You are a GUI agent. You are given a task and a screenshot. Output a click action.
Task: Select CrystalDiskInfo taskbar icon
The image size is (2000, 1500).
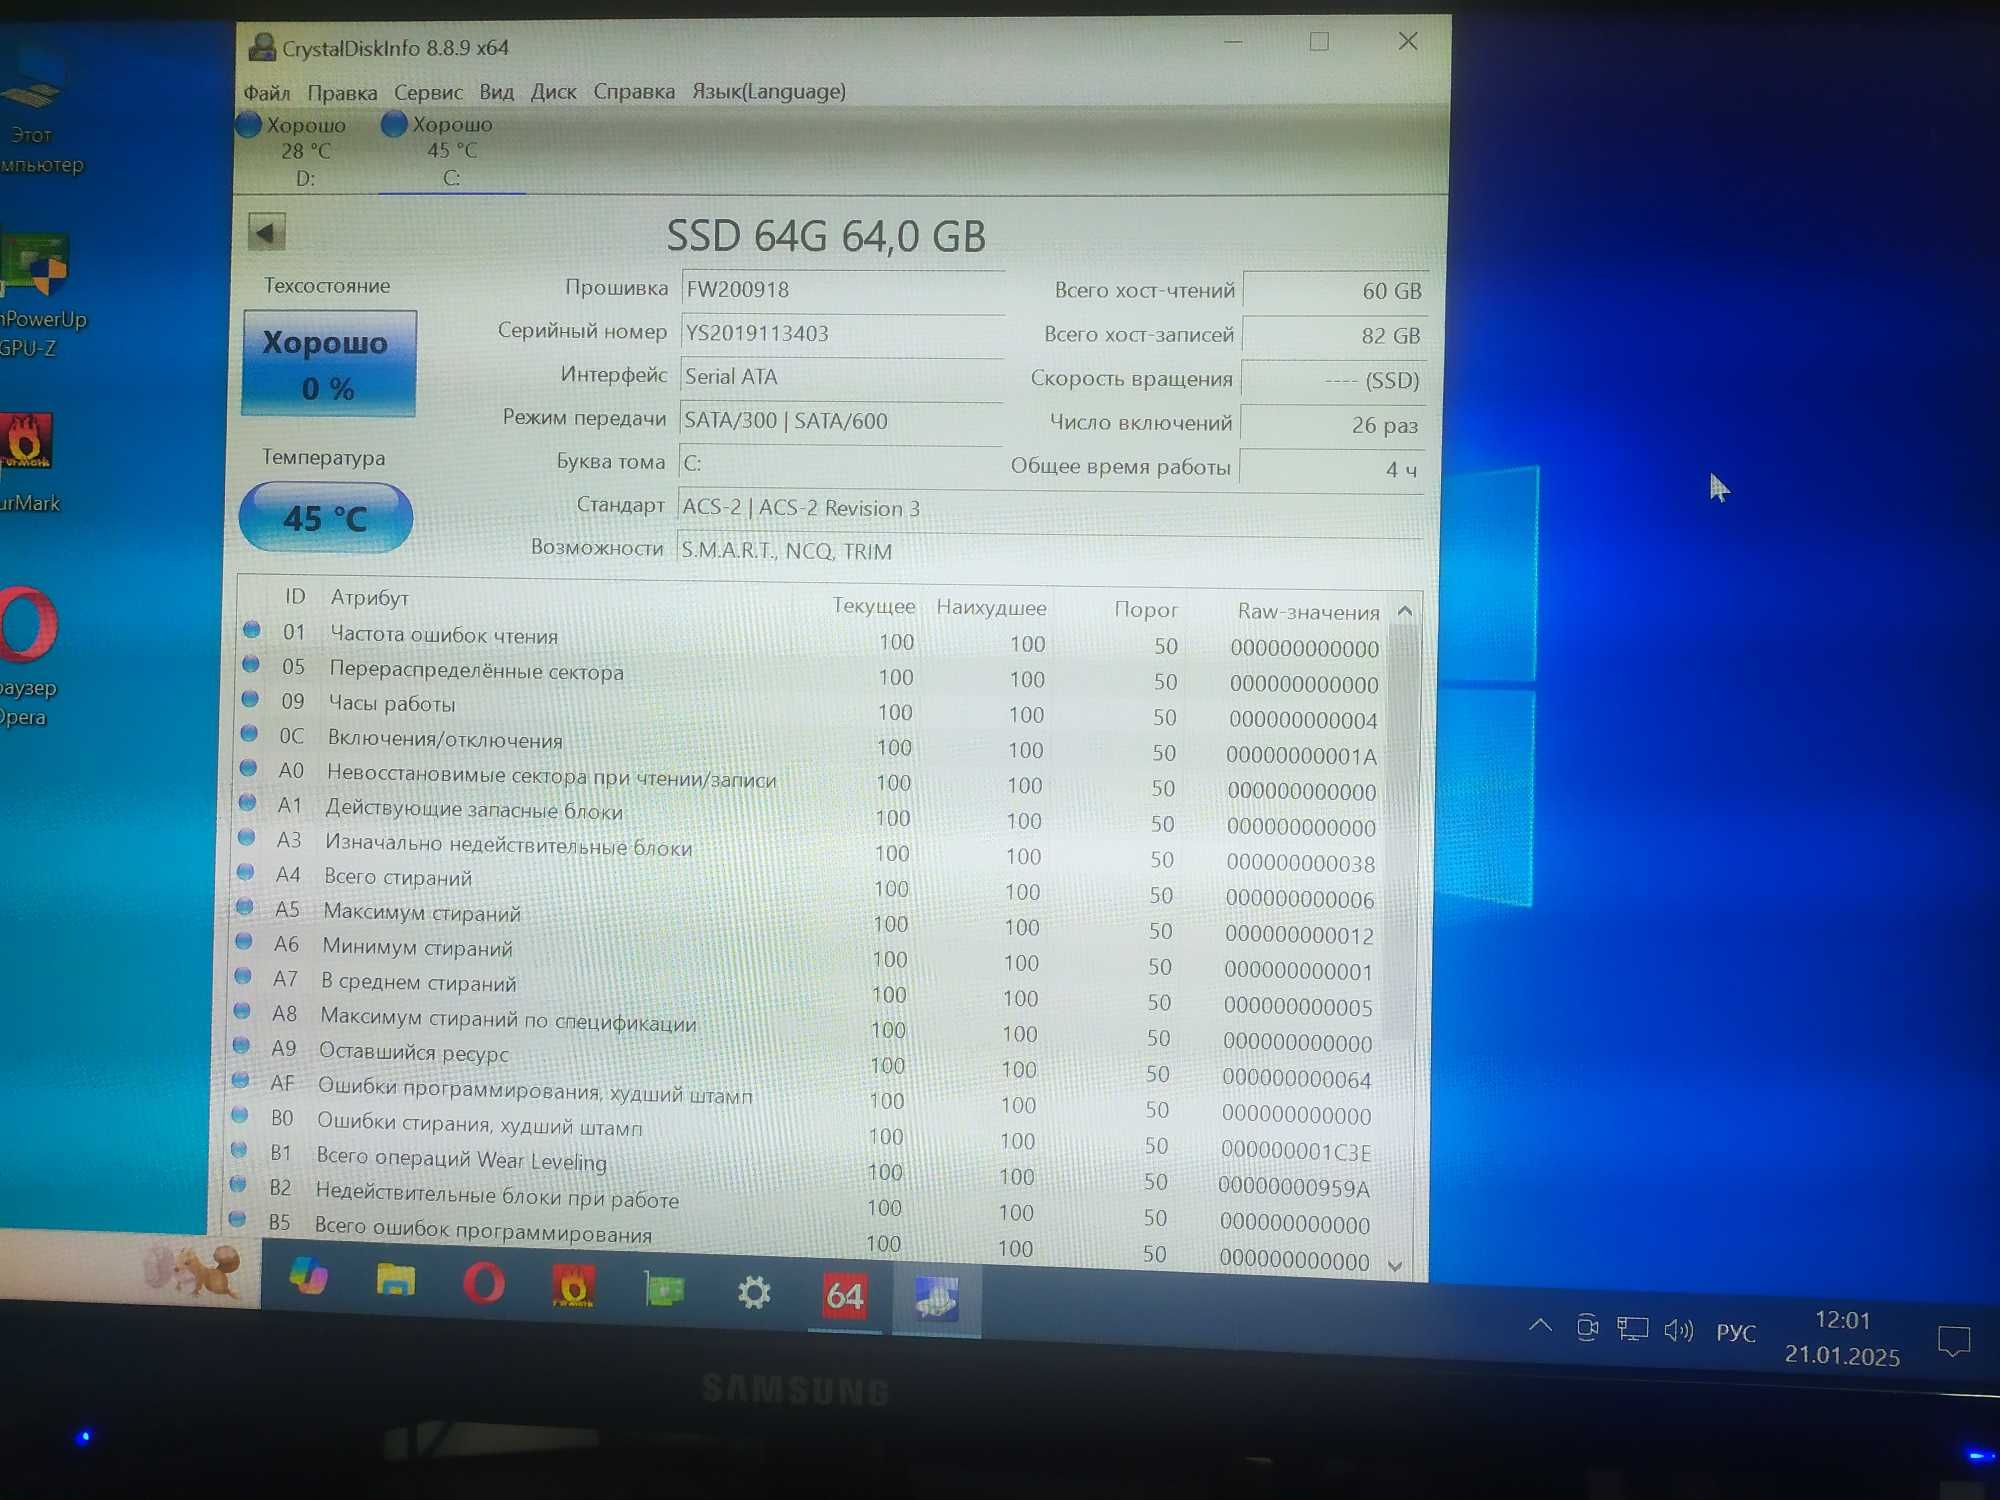click(937, 1298)
